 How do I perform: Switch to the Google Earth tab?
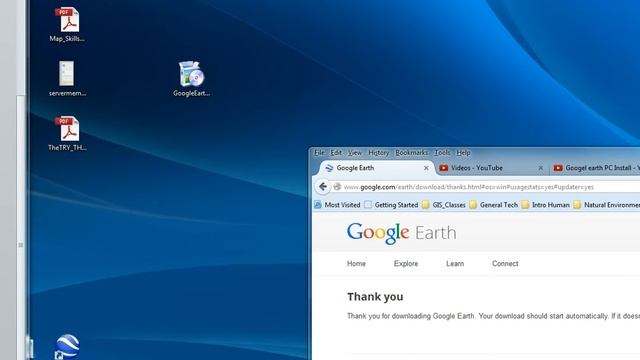pos(373,168)
